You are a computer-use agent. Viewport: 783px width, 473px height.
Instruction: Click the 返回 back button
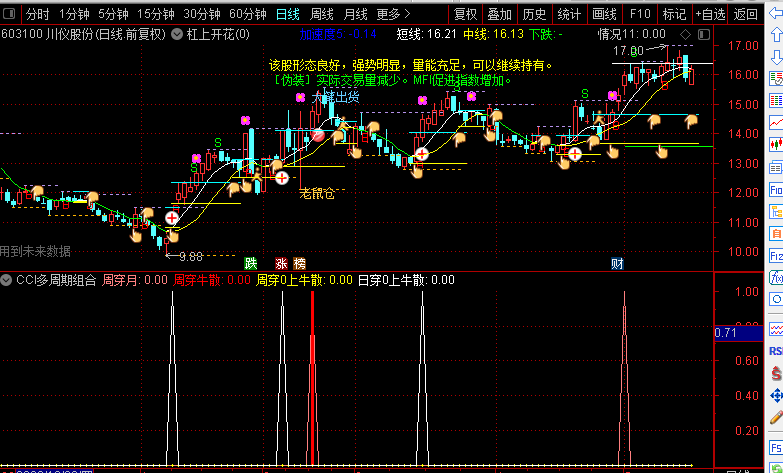[746, 14]
